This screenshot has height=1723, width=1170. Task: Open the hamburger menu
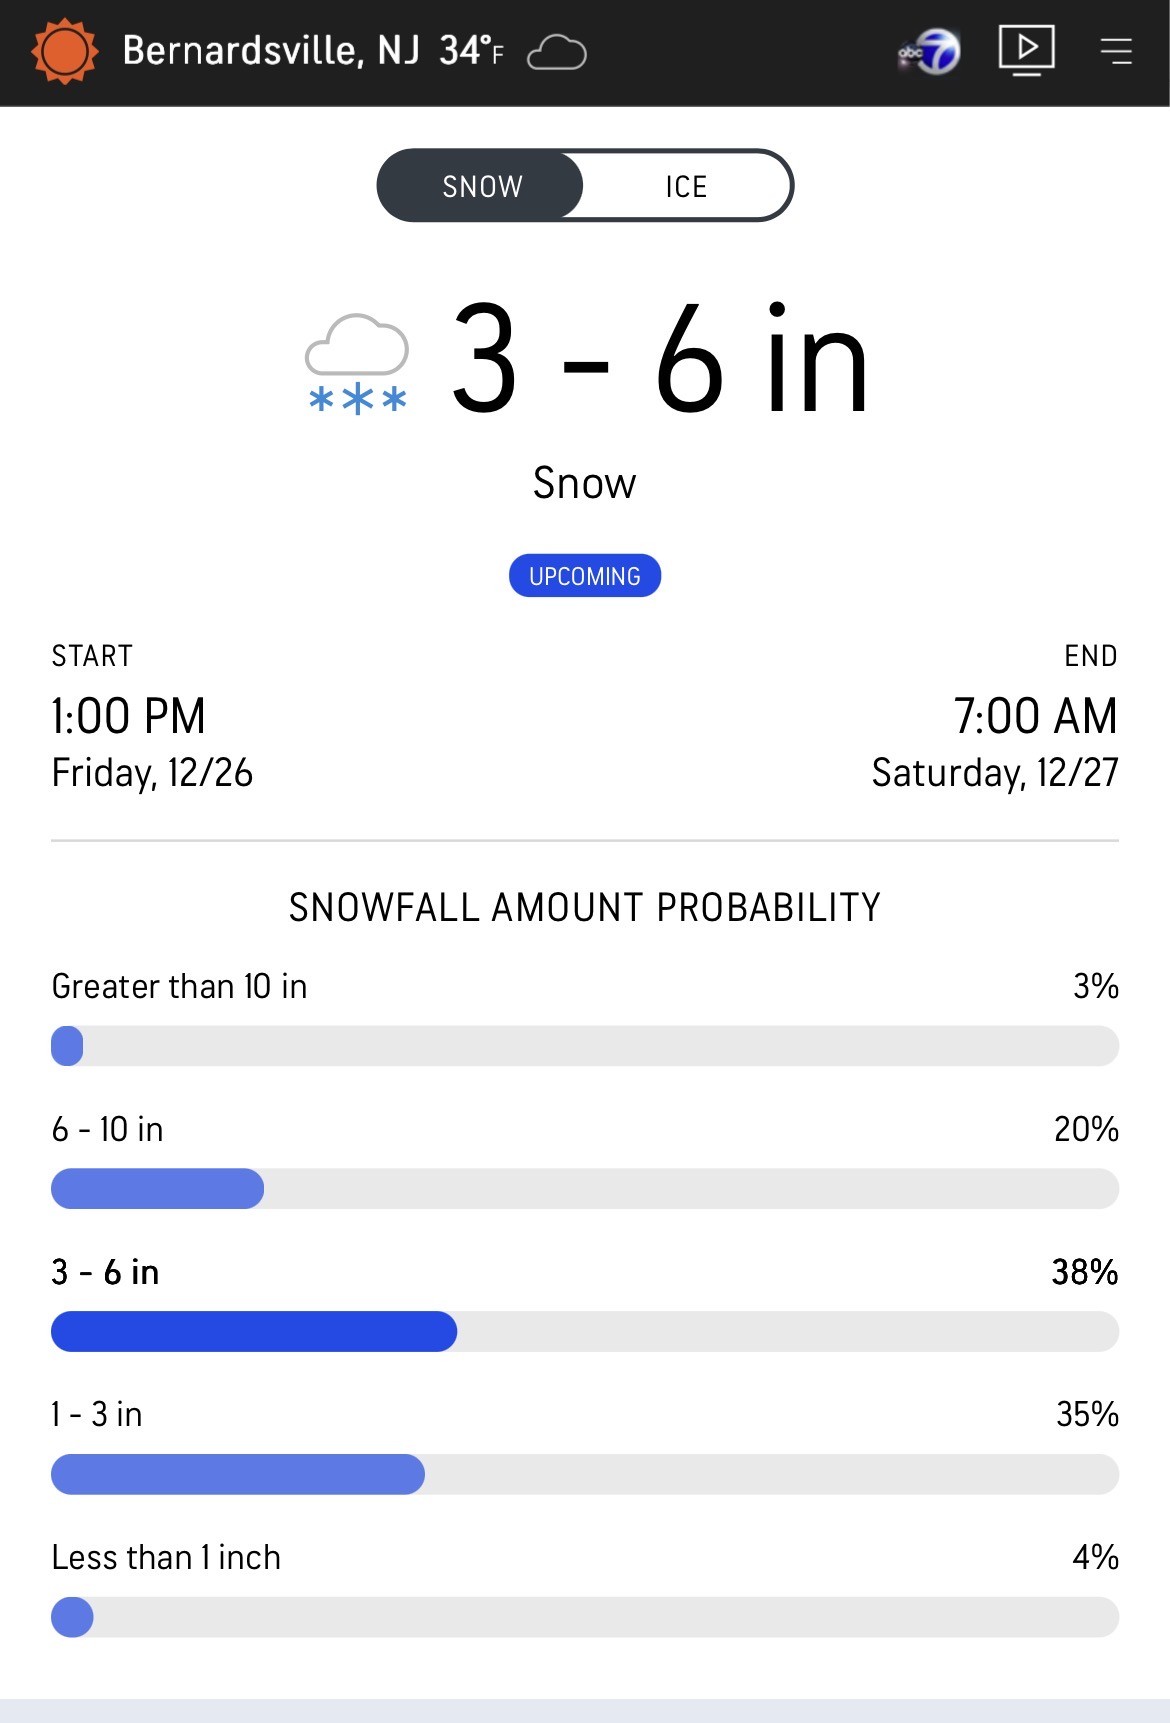[1116, 51]
